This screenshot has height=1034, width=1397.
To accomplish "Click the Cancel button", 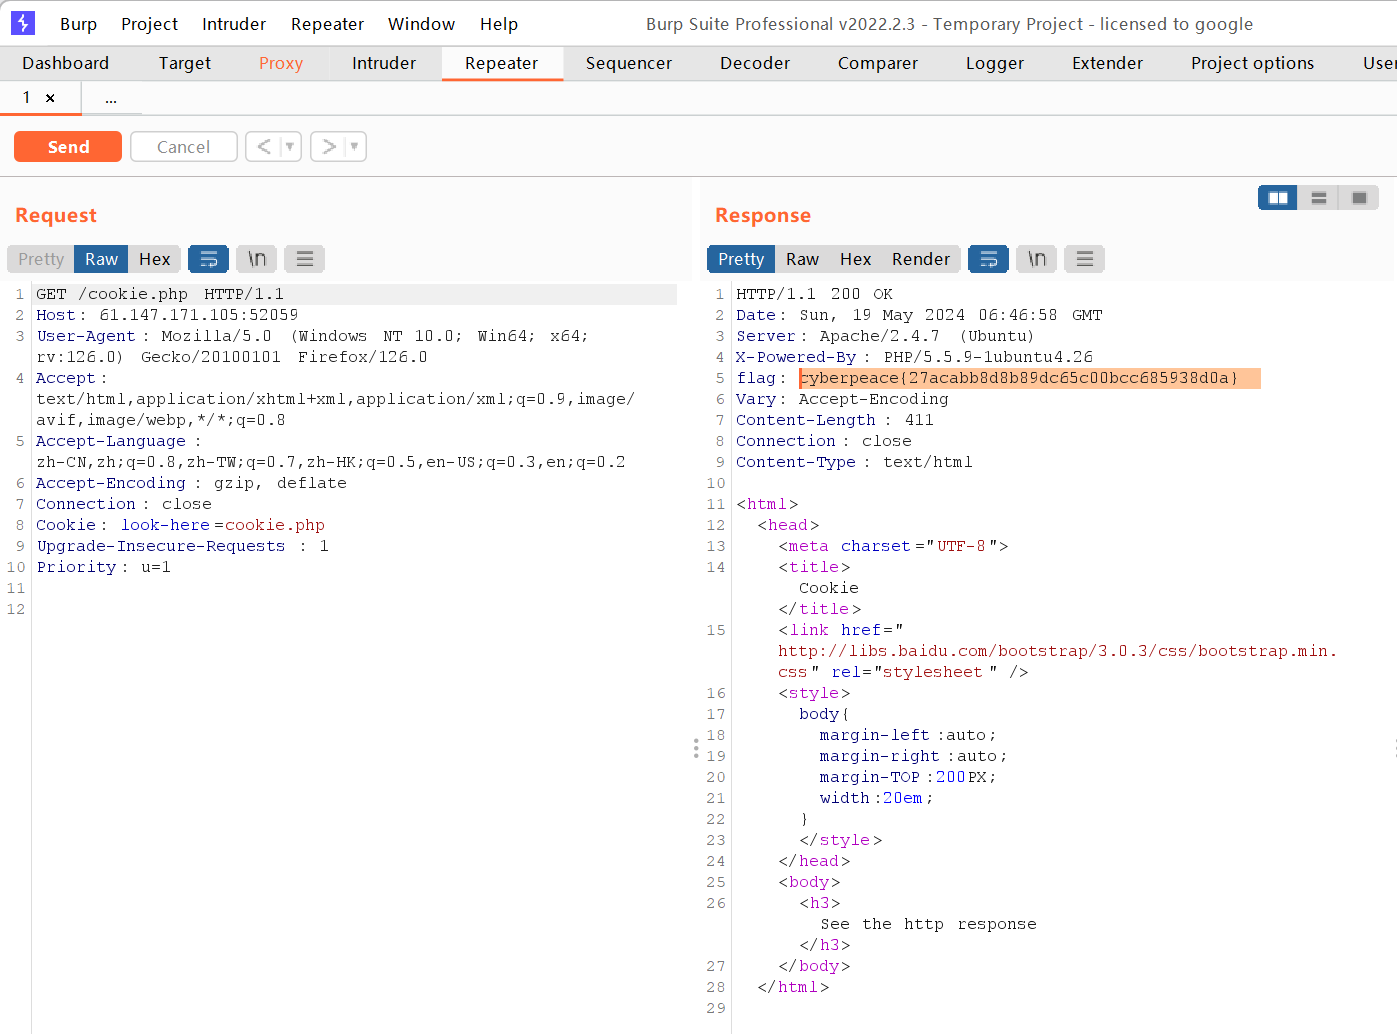I will tap(184, 147).
